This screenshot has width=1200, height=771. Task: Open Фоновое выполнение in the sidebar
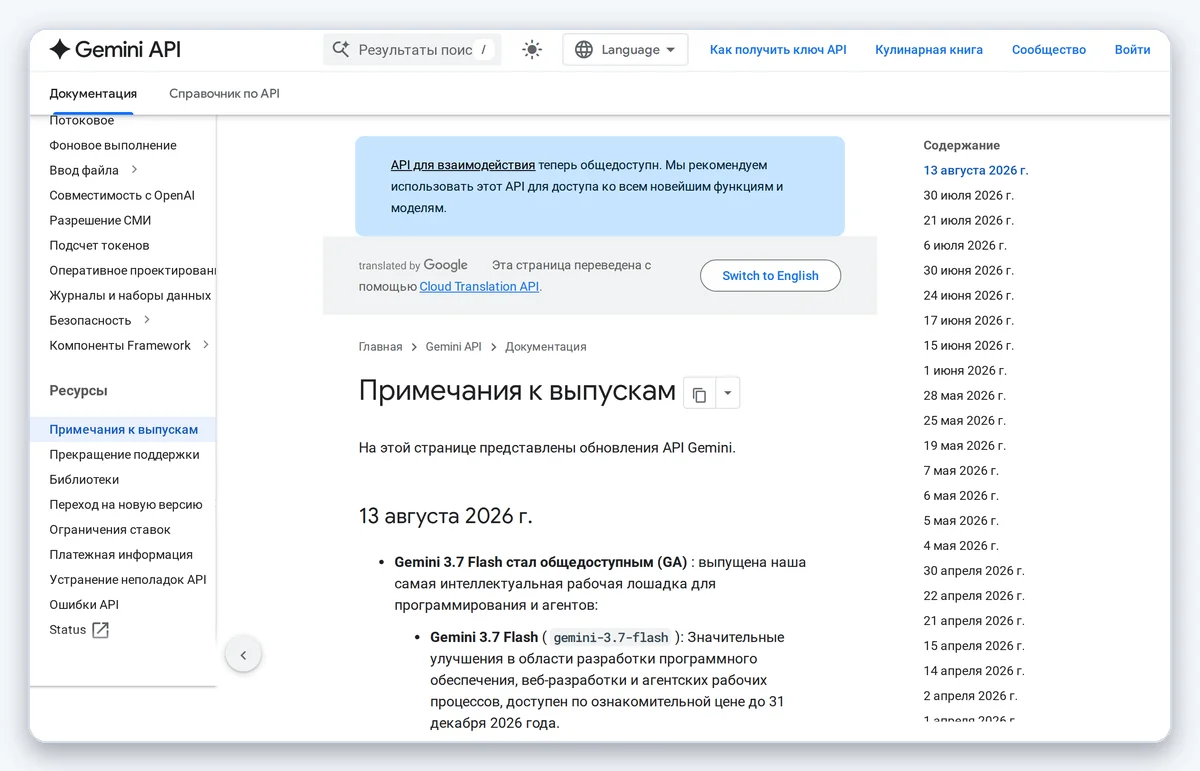tap(113, 145)
